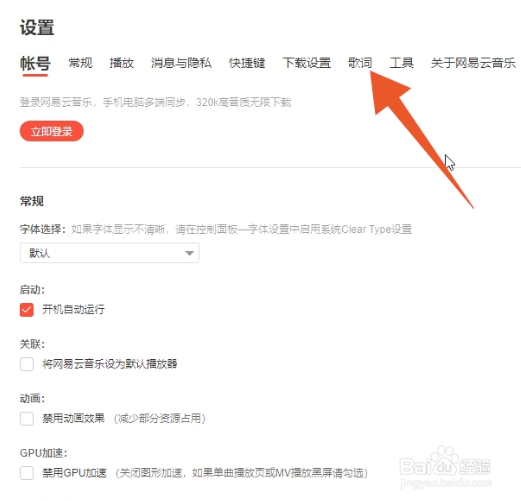This screenshot has width=521, height=501.
Task: Open the 下载设置 tab
Action: pos(307,63)
